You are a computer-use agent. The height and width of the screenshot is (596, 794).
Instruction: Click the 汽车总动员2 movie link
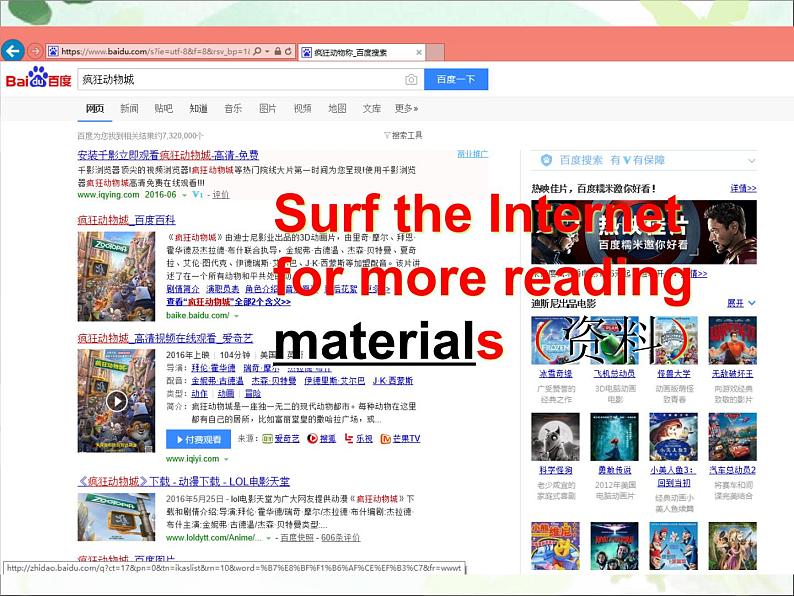coord(733,470)
